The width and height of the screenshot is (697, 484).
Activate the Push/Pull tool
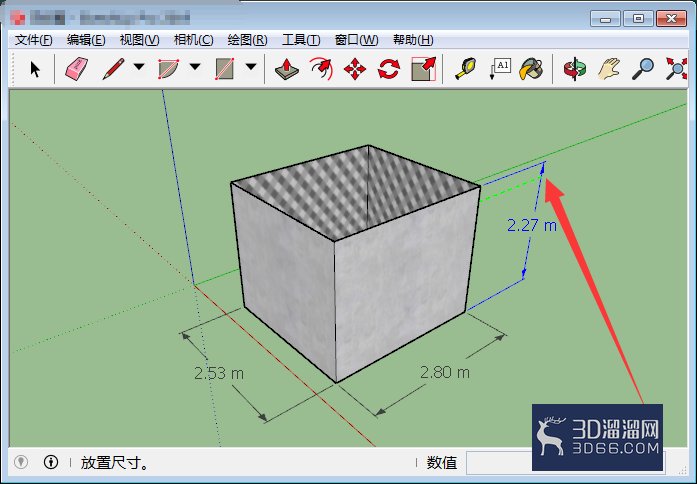click(287, 69)
